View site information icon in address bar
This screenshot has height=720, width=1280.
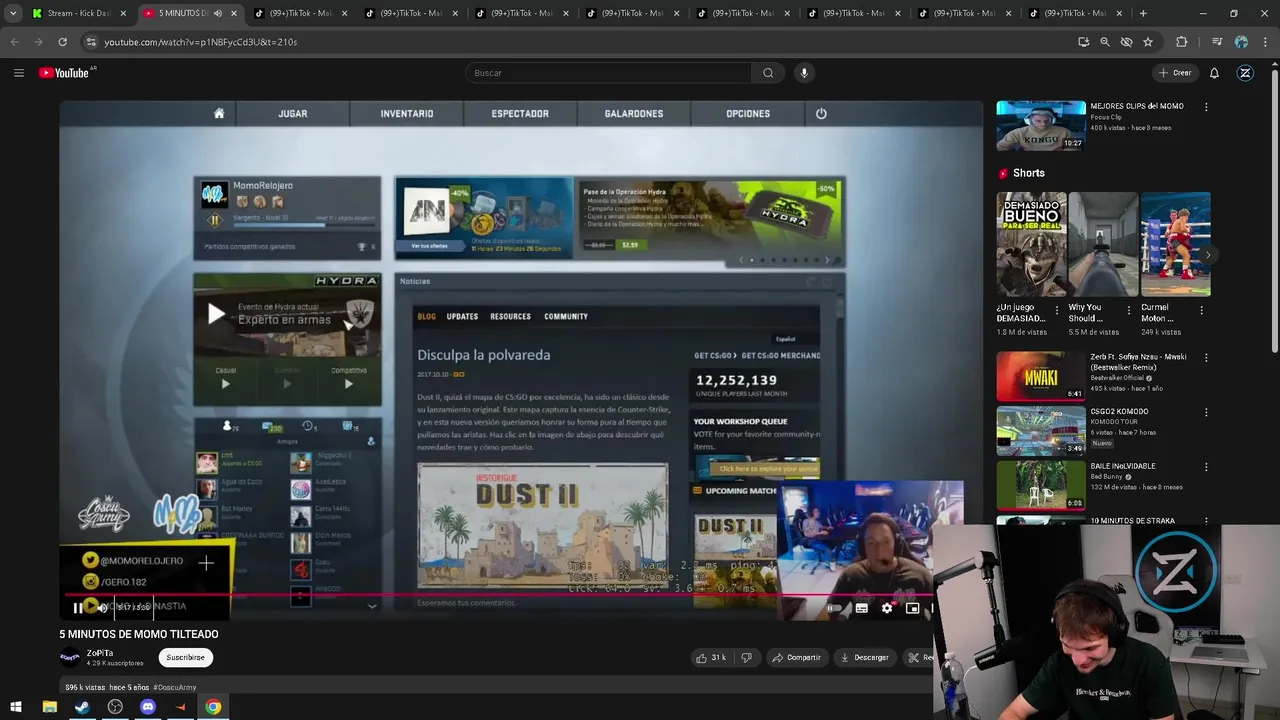pos(90,42)
